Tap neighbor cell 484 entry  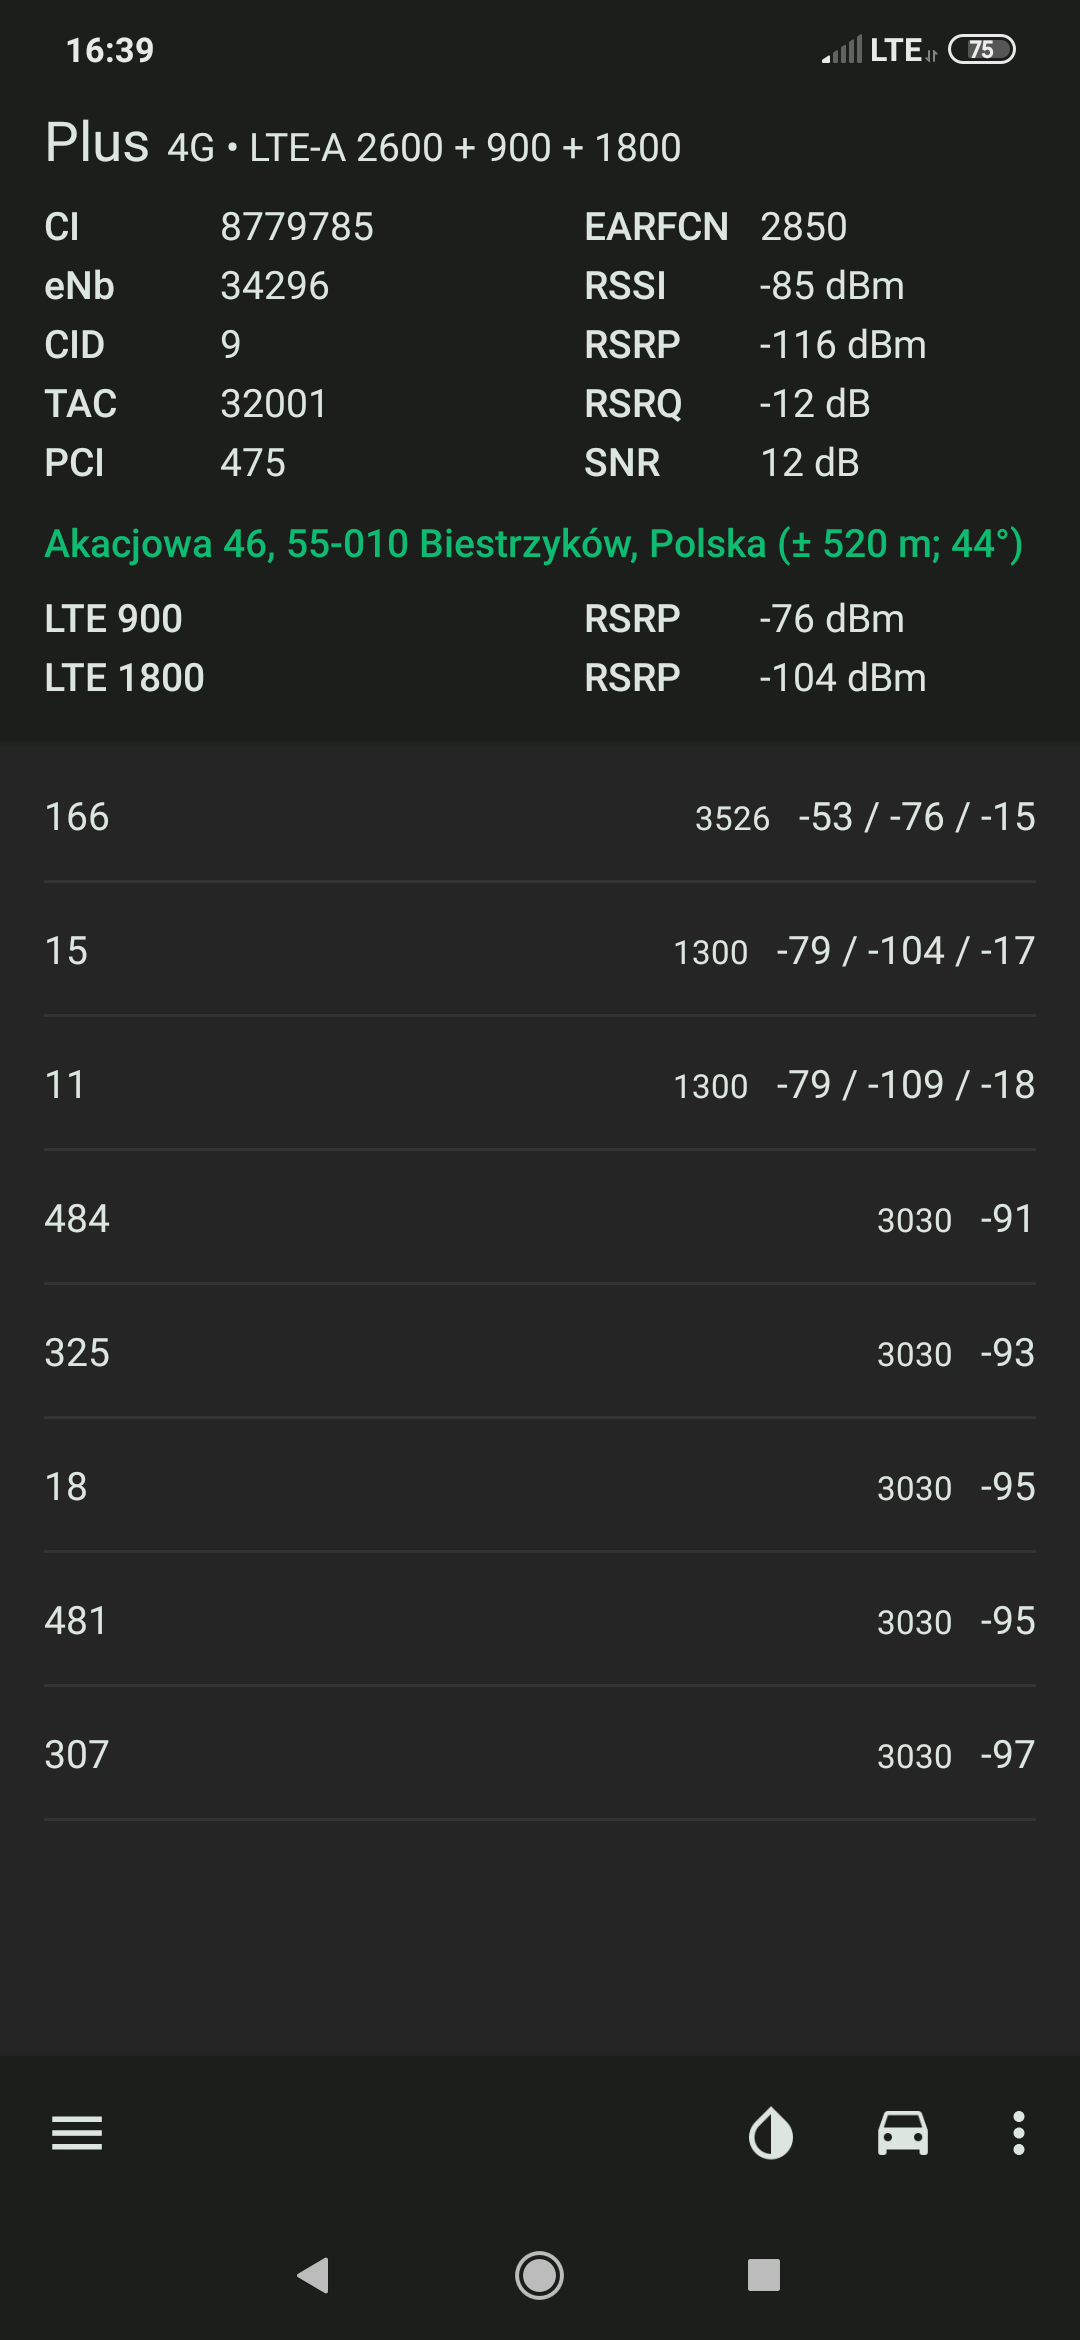[540, 1219]
